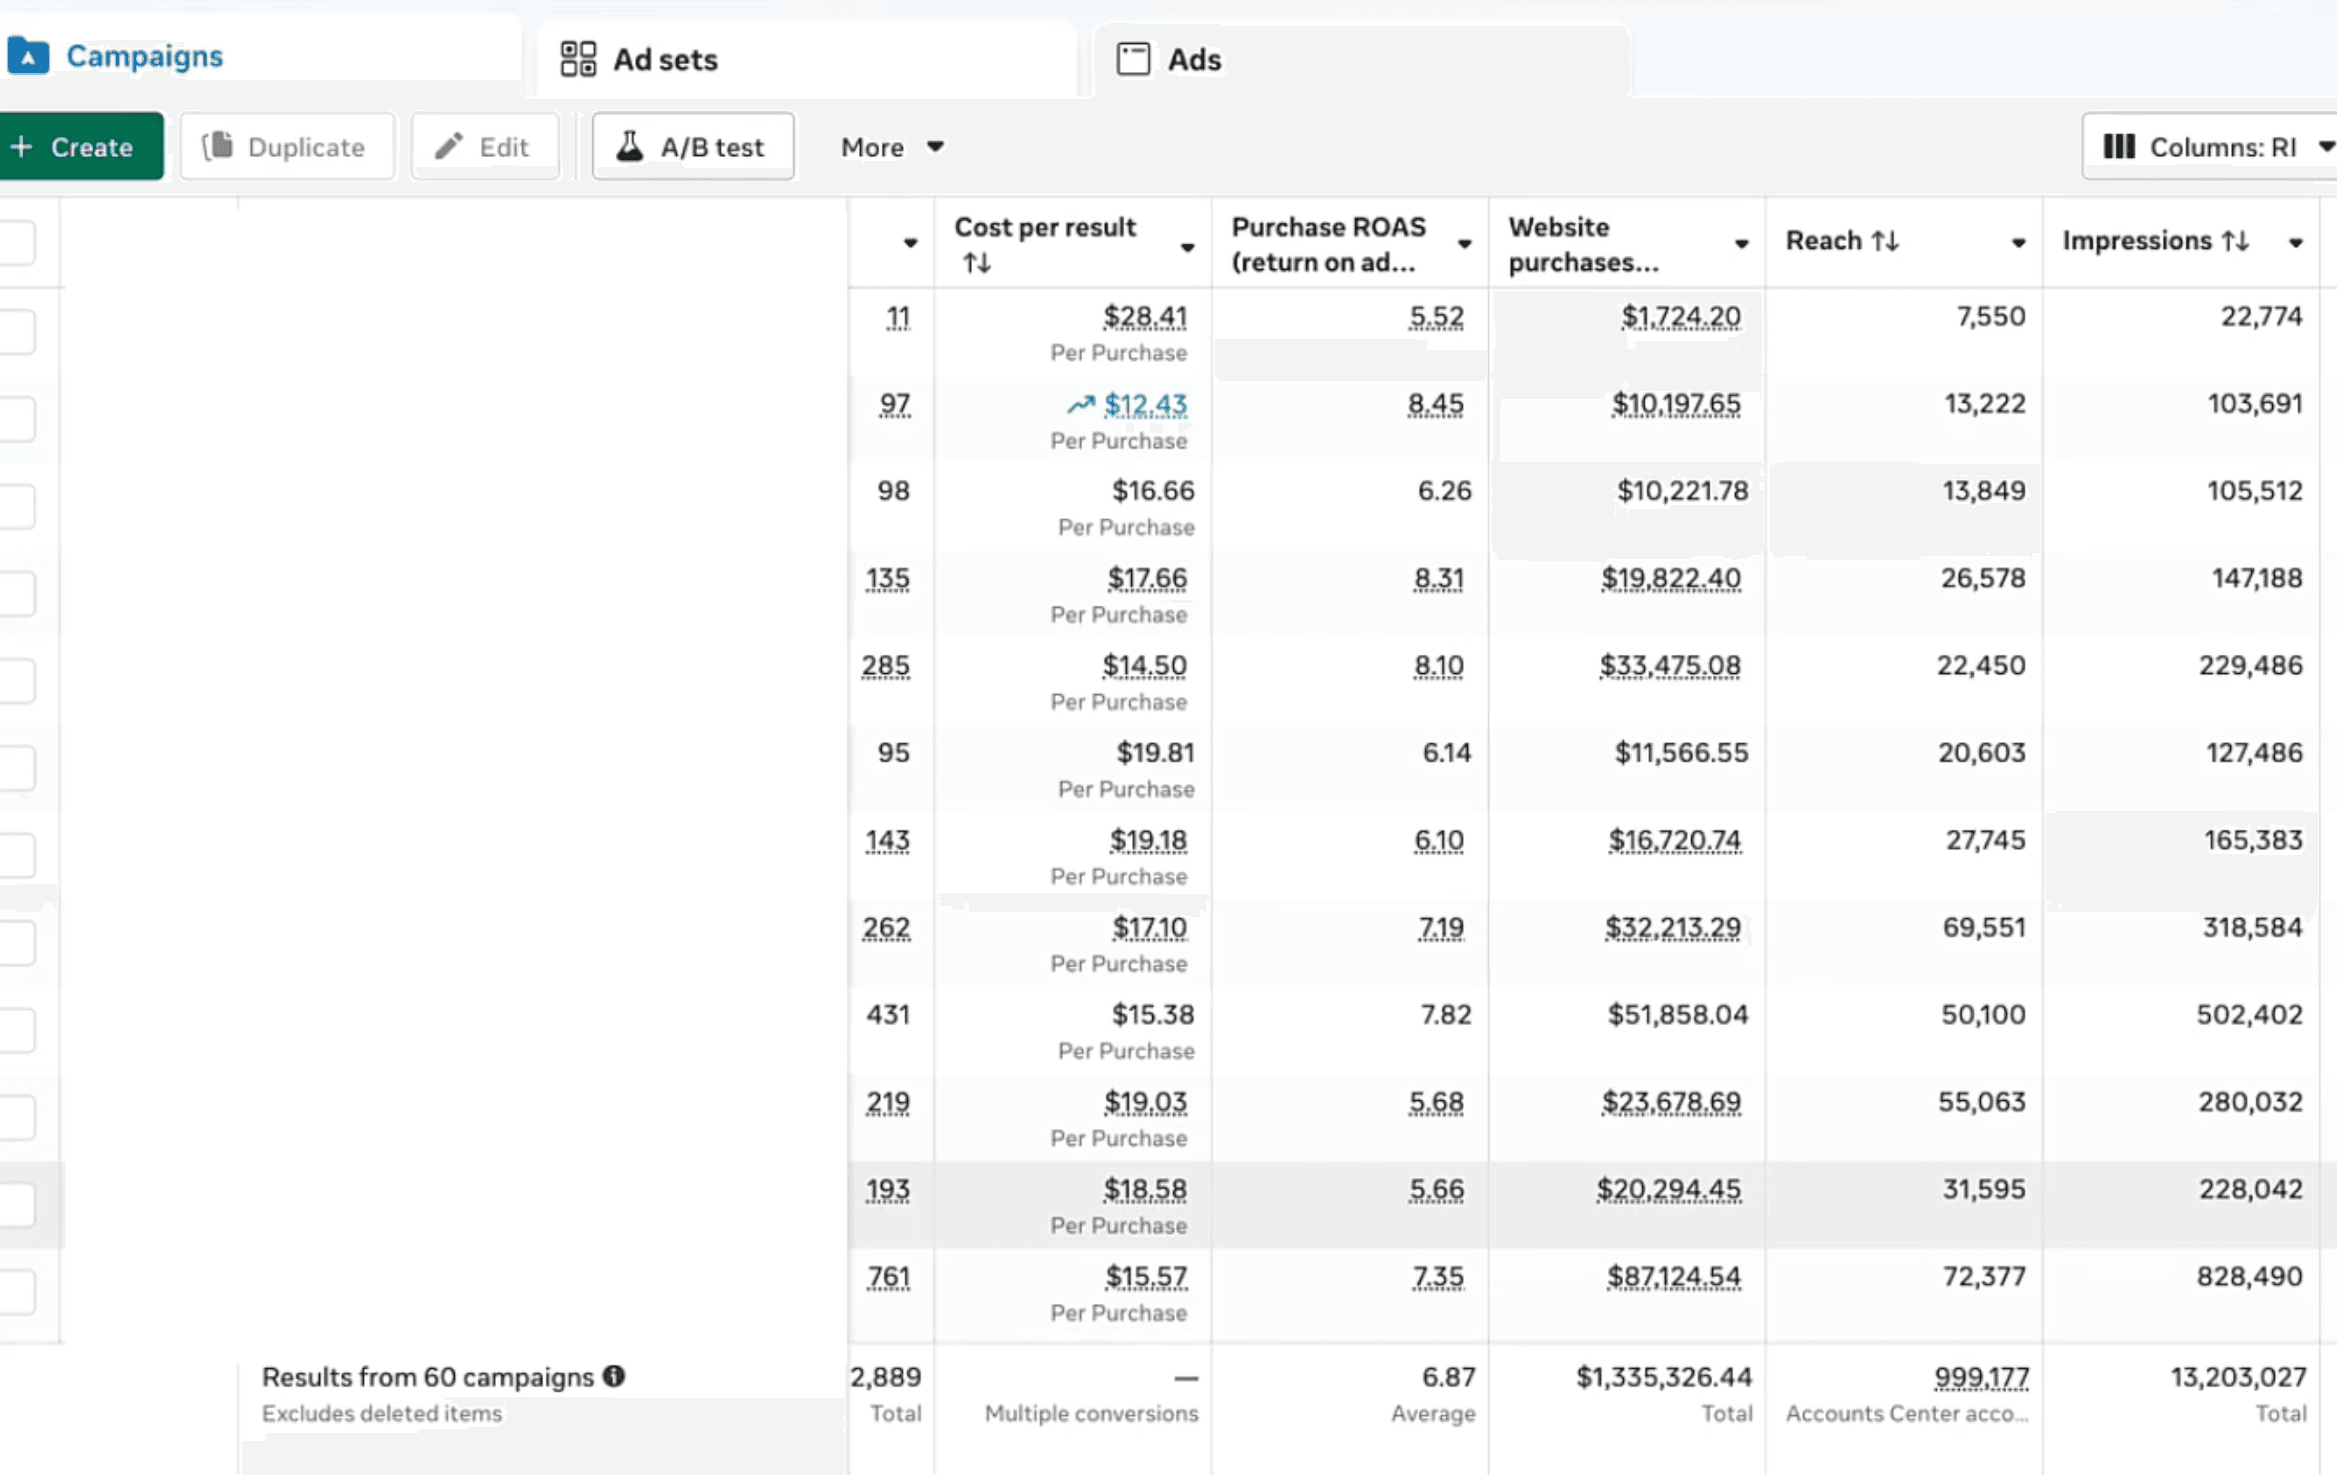The height and width of the screenshot is (1475, 2337).
Task: Click the Ad sets grid icon
Action: [578, 59]
